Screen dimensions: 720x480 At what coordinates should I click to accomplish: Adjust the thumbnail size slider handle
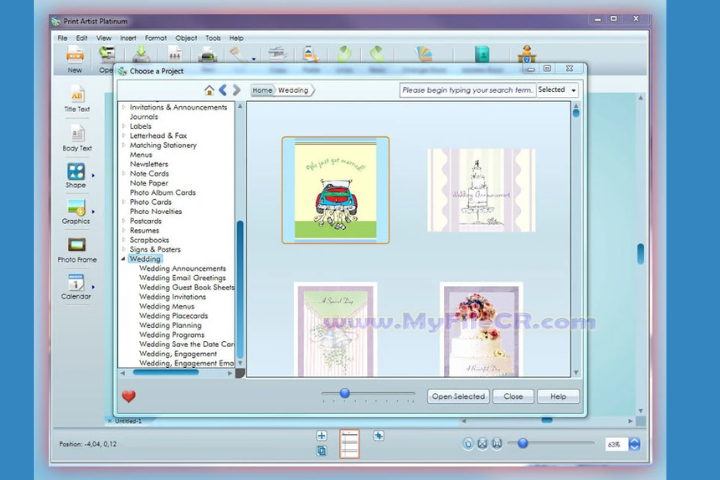click(x=345, y=393)
